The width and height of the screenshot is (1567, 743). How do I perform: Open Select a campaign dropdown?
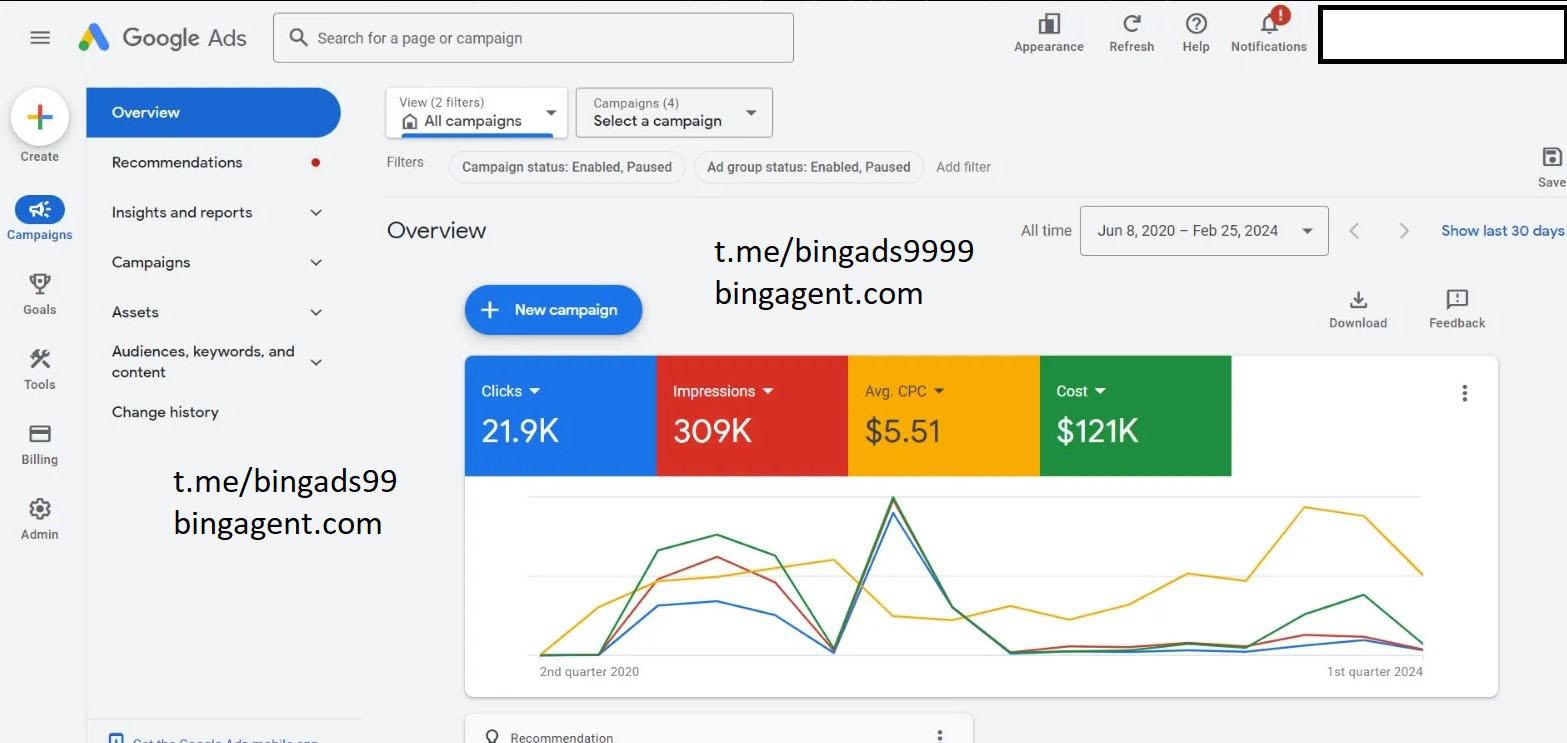(674, 112)
